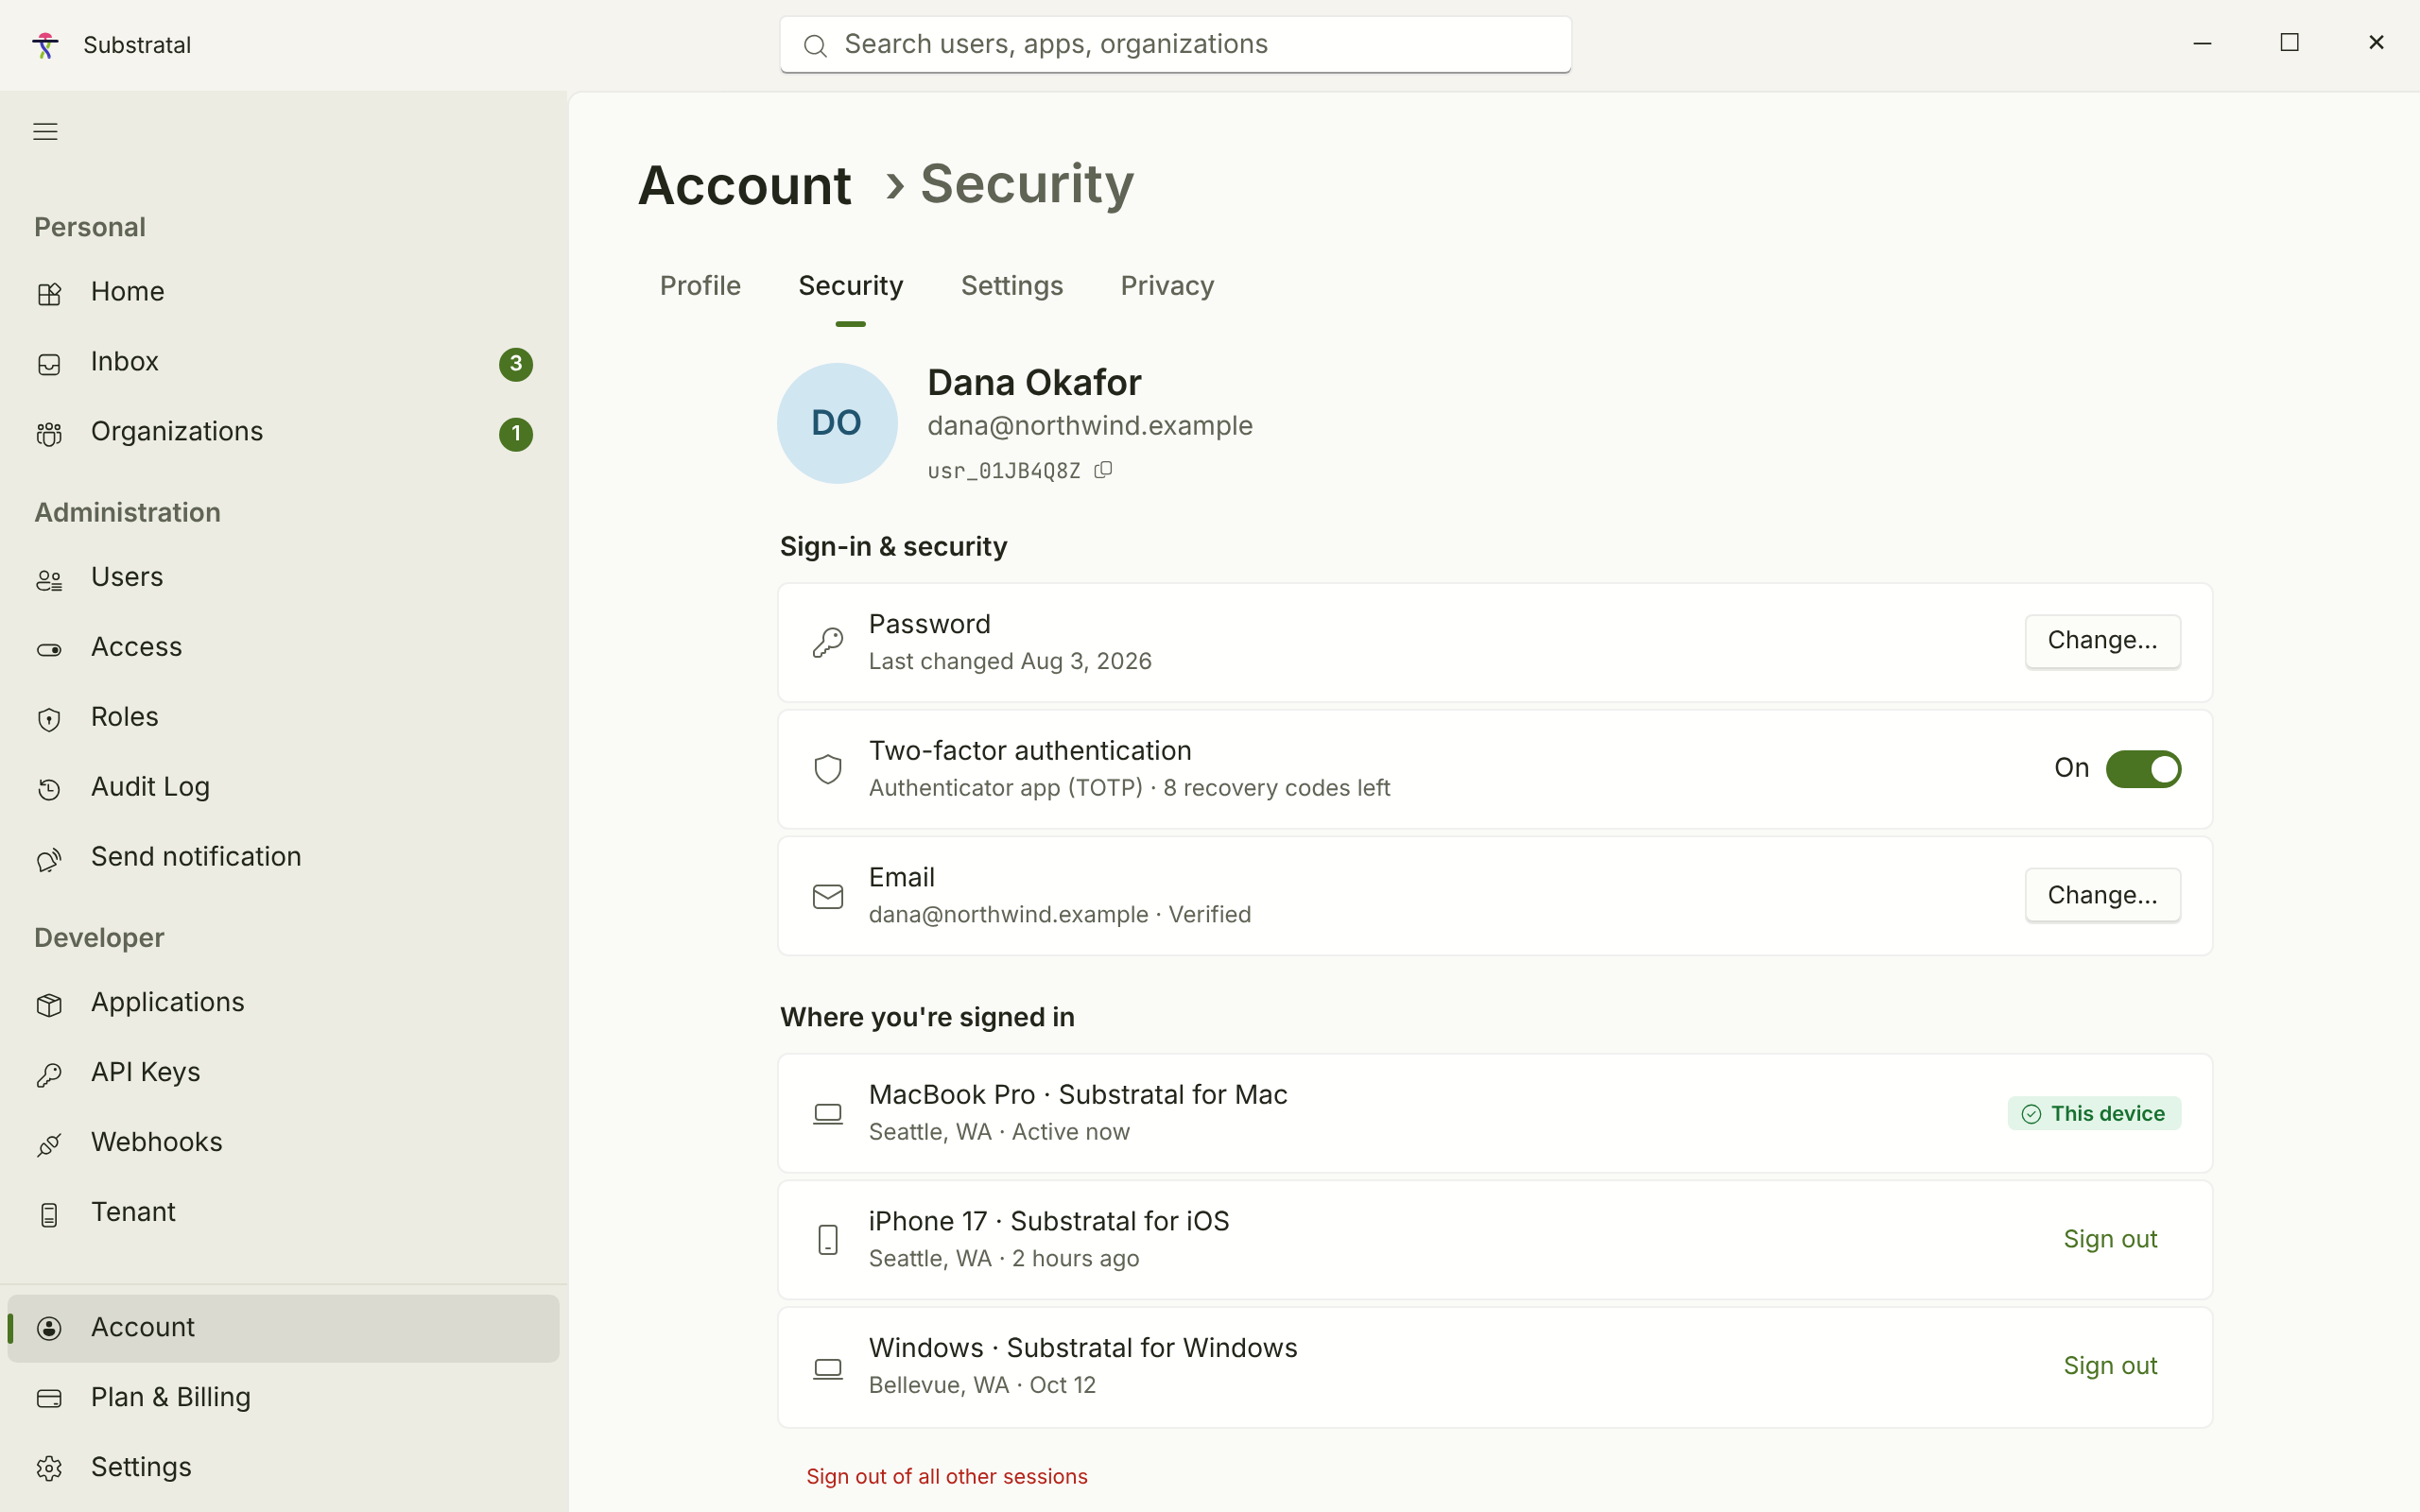Sign out the iPhone 17 session

click(x=2110, y=1240)
